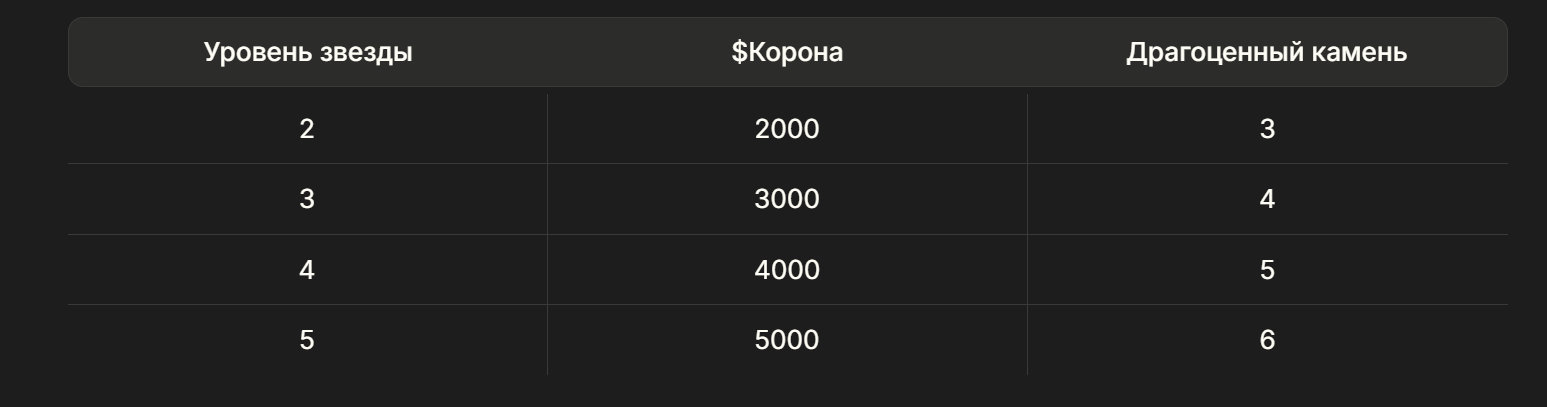The height and width of the screenshot is (407, 1547).
Task: Select star level 4 cell in first column
Action: [x=307, y=270]
